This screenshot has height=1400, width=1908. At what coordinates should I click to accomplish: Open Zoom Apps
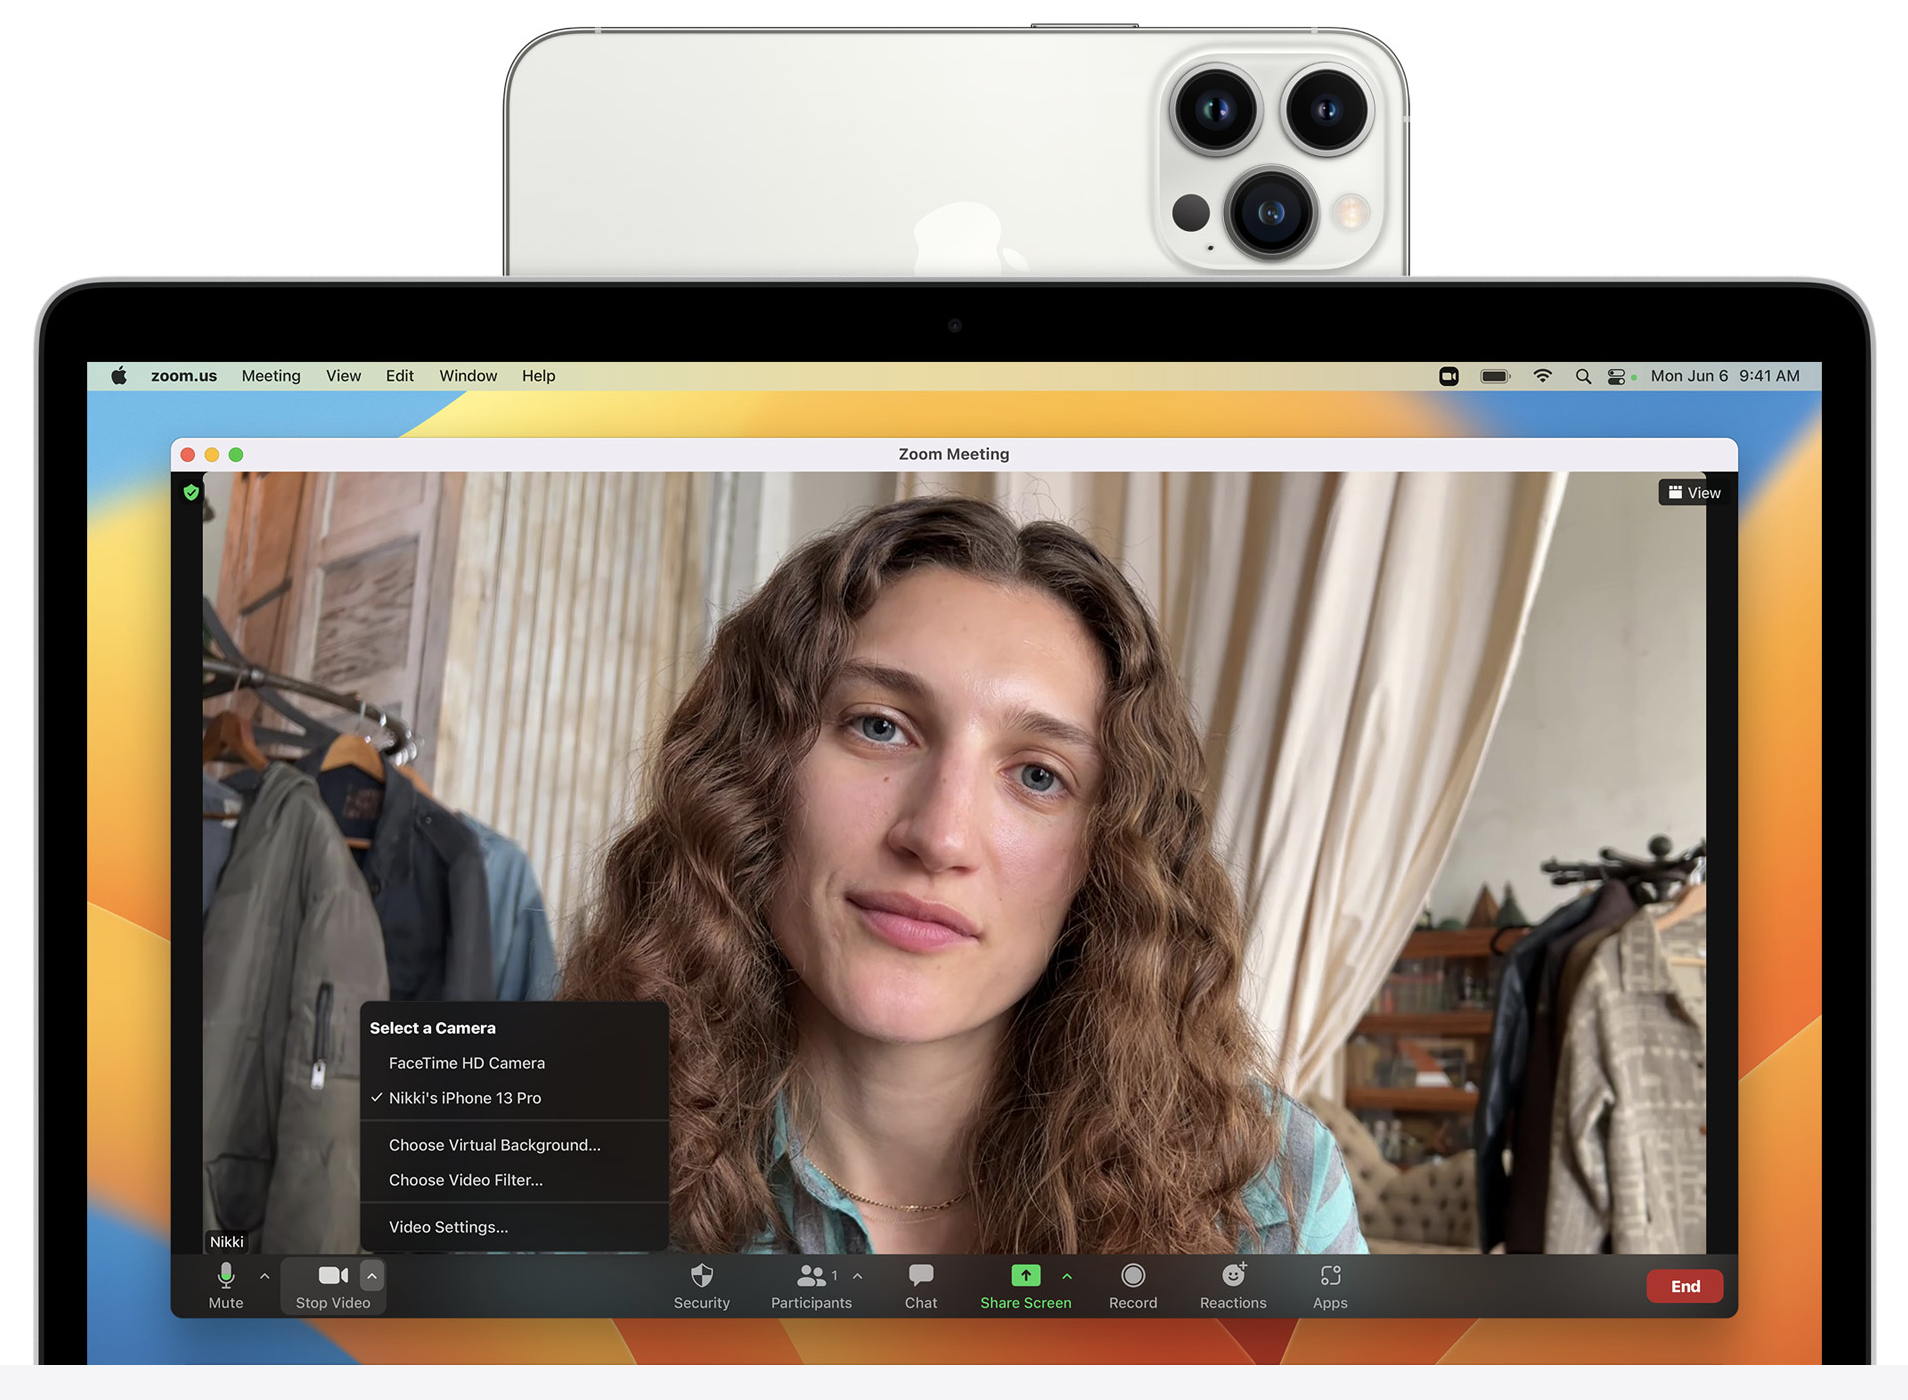coord(1330,1286)
